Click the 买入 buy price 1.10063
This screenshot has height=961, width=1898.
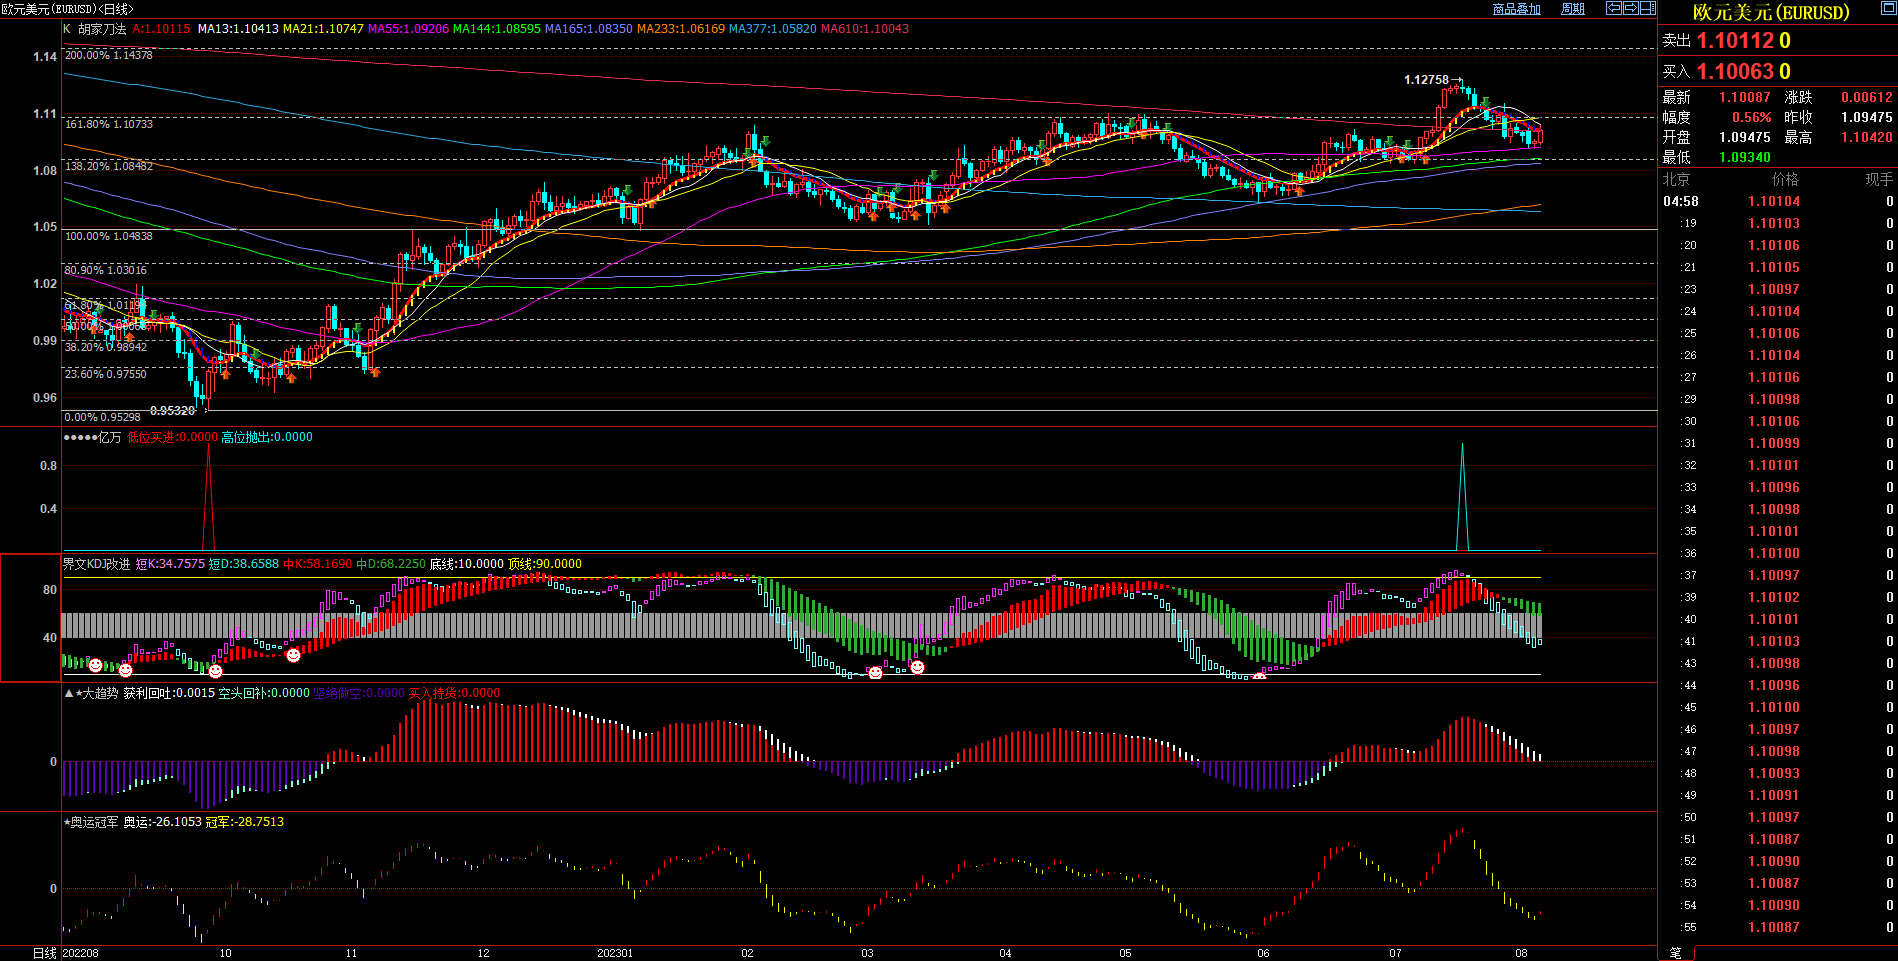point(1735,72)
